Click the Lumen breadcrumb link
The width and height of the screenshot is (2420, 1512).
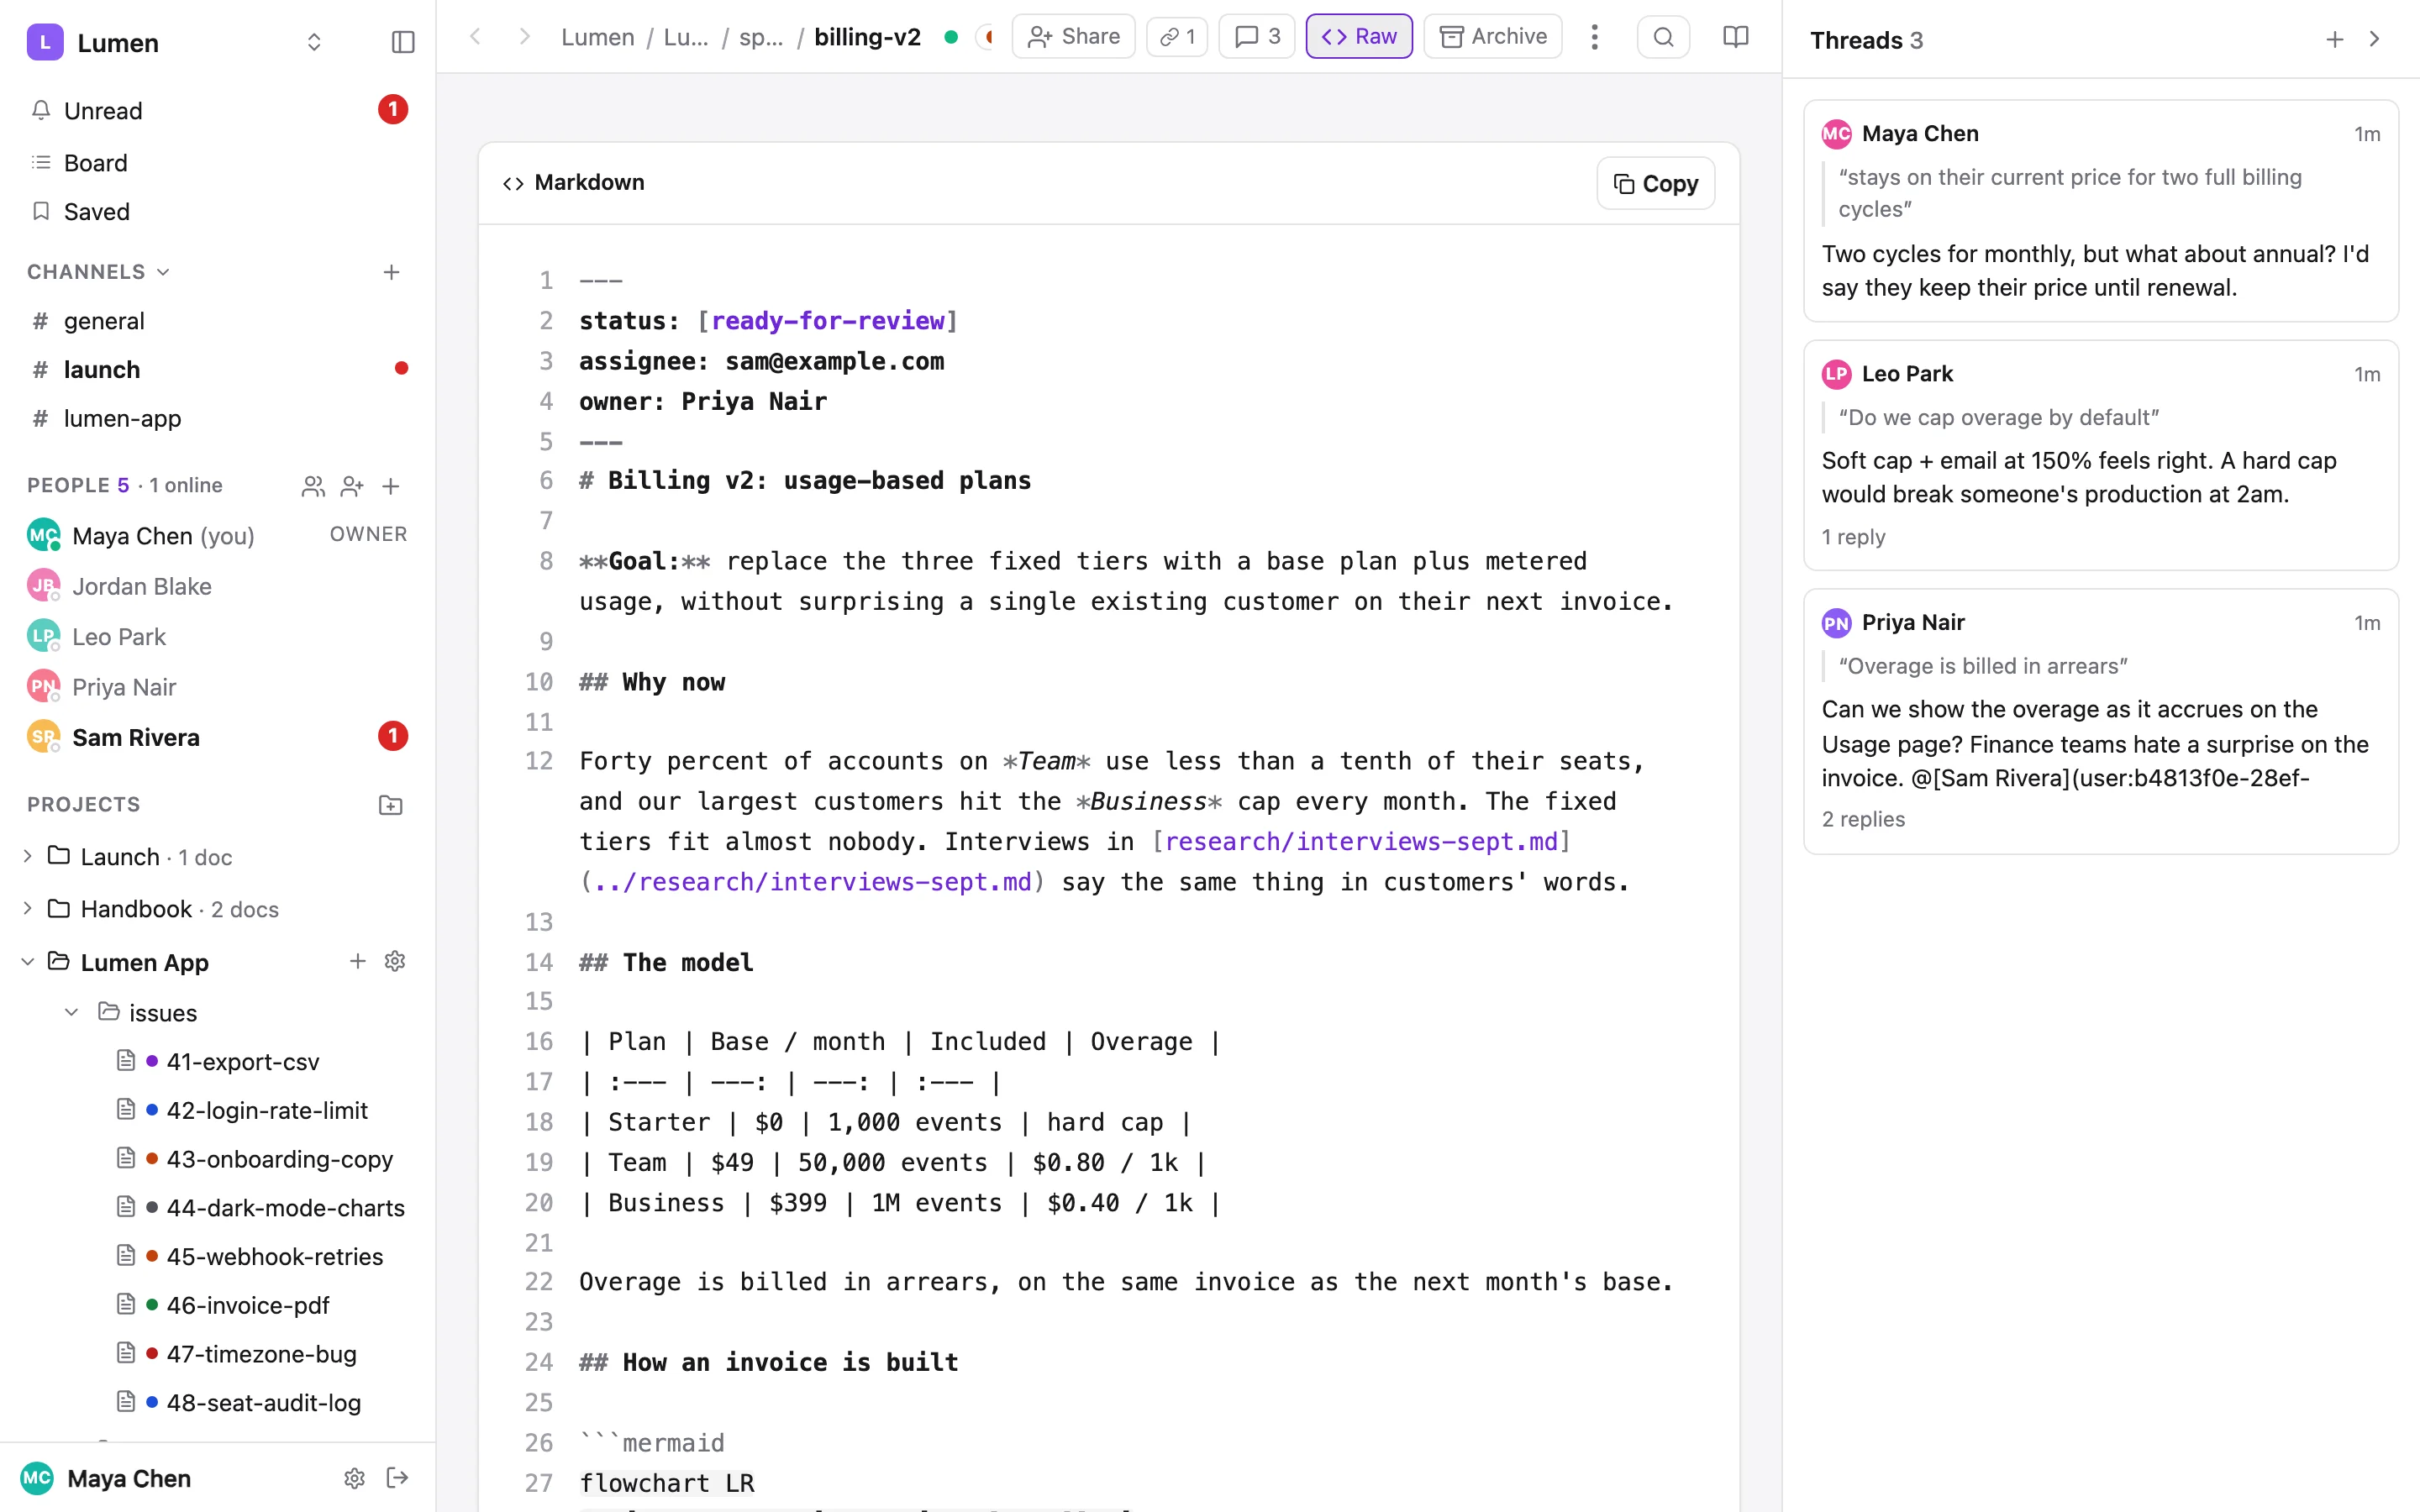(597, 37)
